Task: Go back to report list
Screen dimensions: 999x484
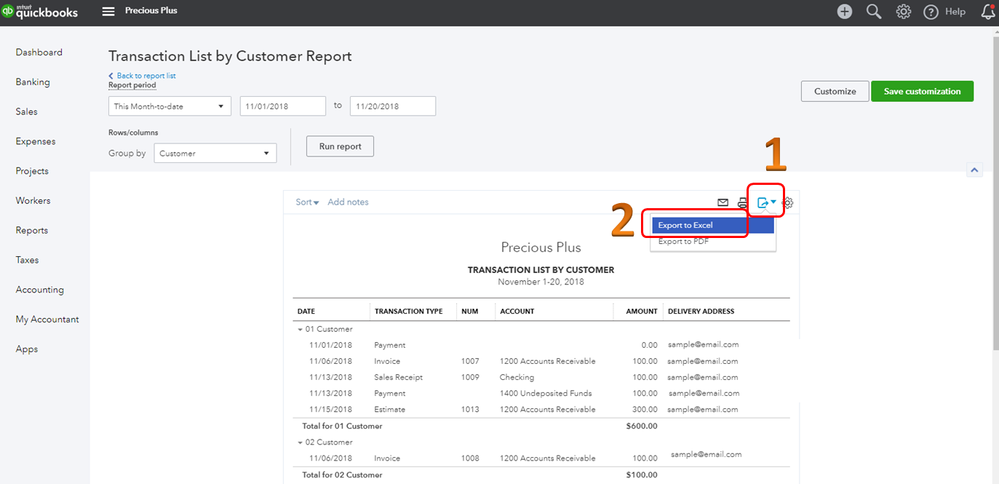Action: (142, 76)
